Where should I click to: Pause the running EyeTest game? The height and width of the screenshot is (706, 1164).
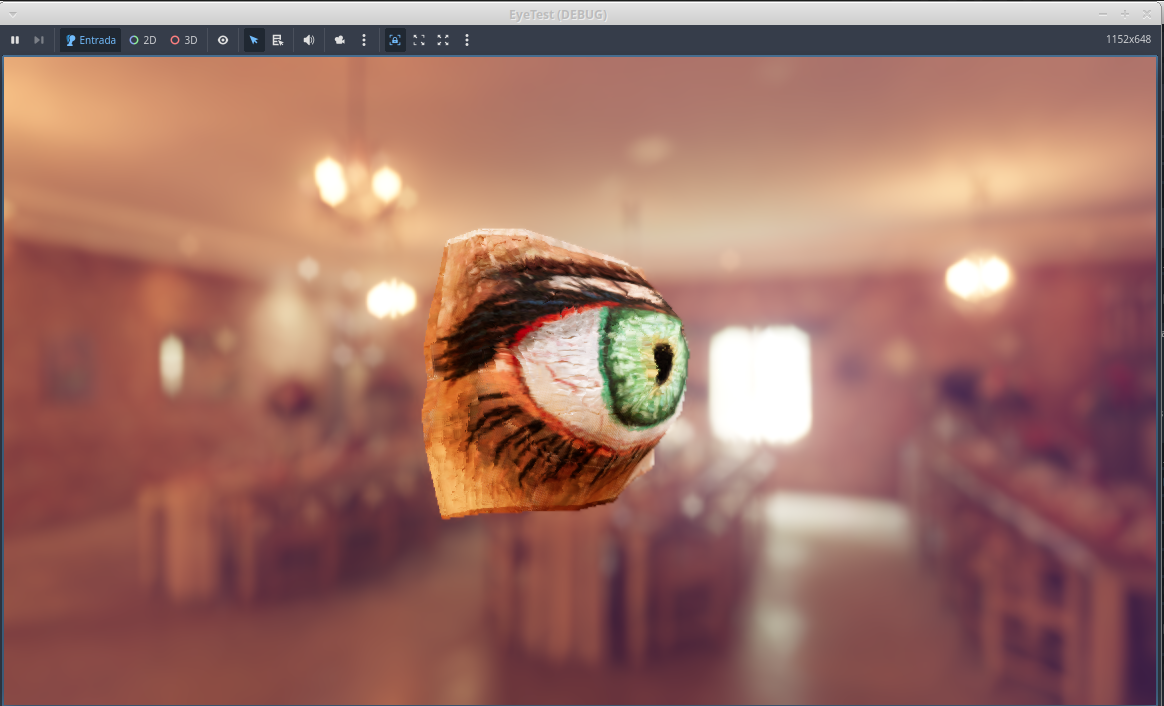pyautogui.click(x=15, y=40)
